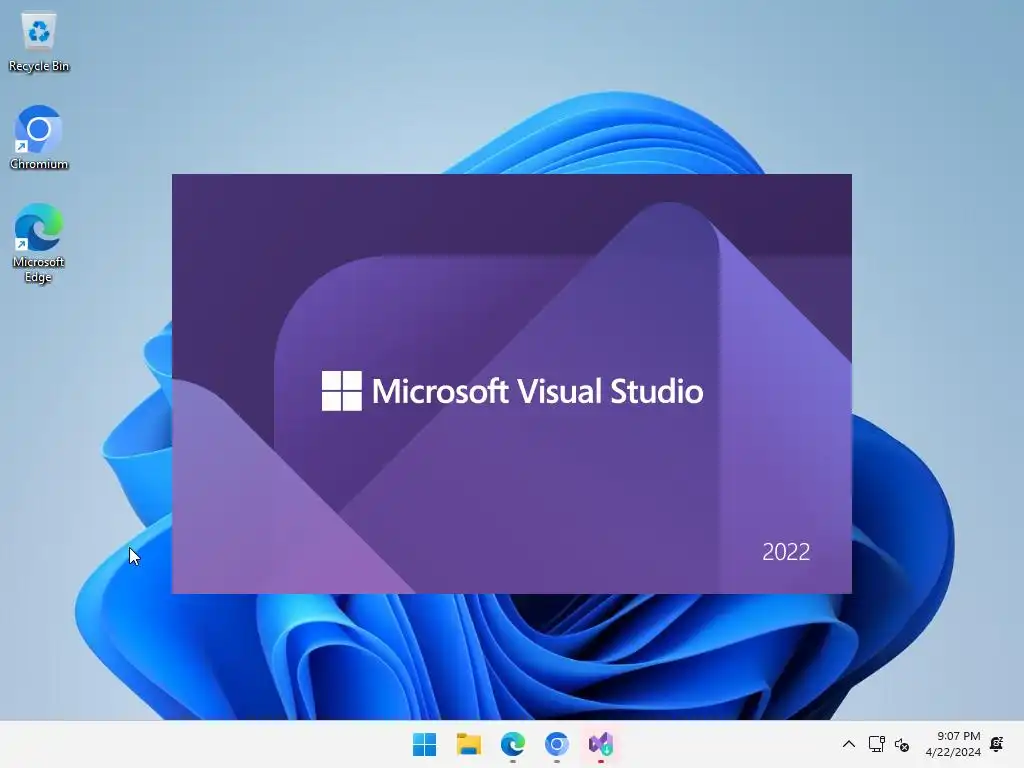
Task: Show hidden system tray icons
Action: 848,744
